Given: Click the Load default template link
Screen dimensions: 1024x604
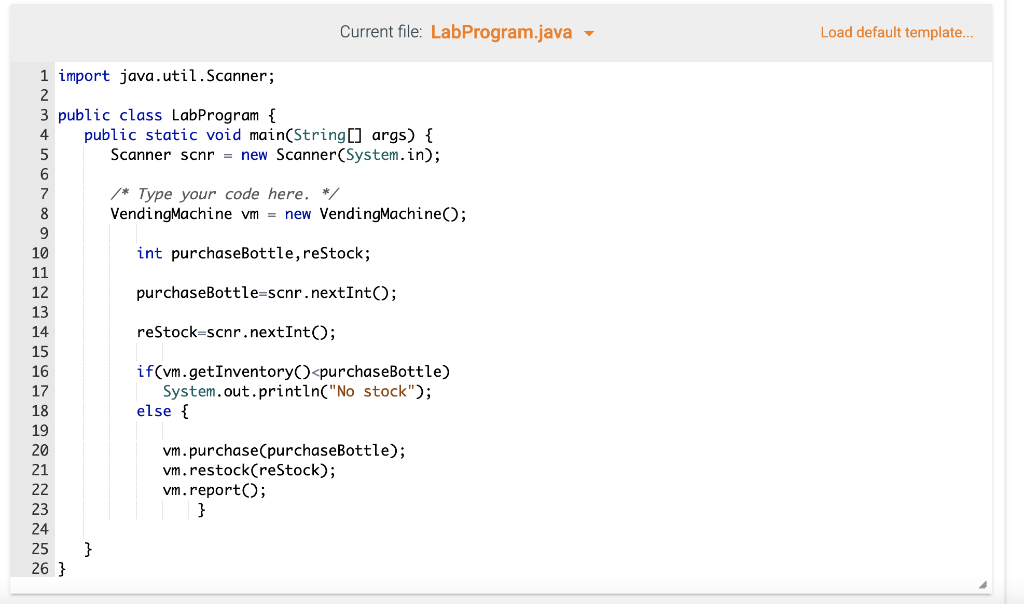Looking at the screenshot, I should pyautogui.click(x=896, y=32).
